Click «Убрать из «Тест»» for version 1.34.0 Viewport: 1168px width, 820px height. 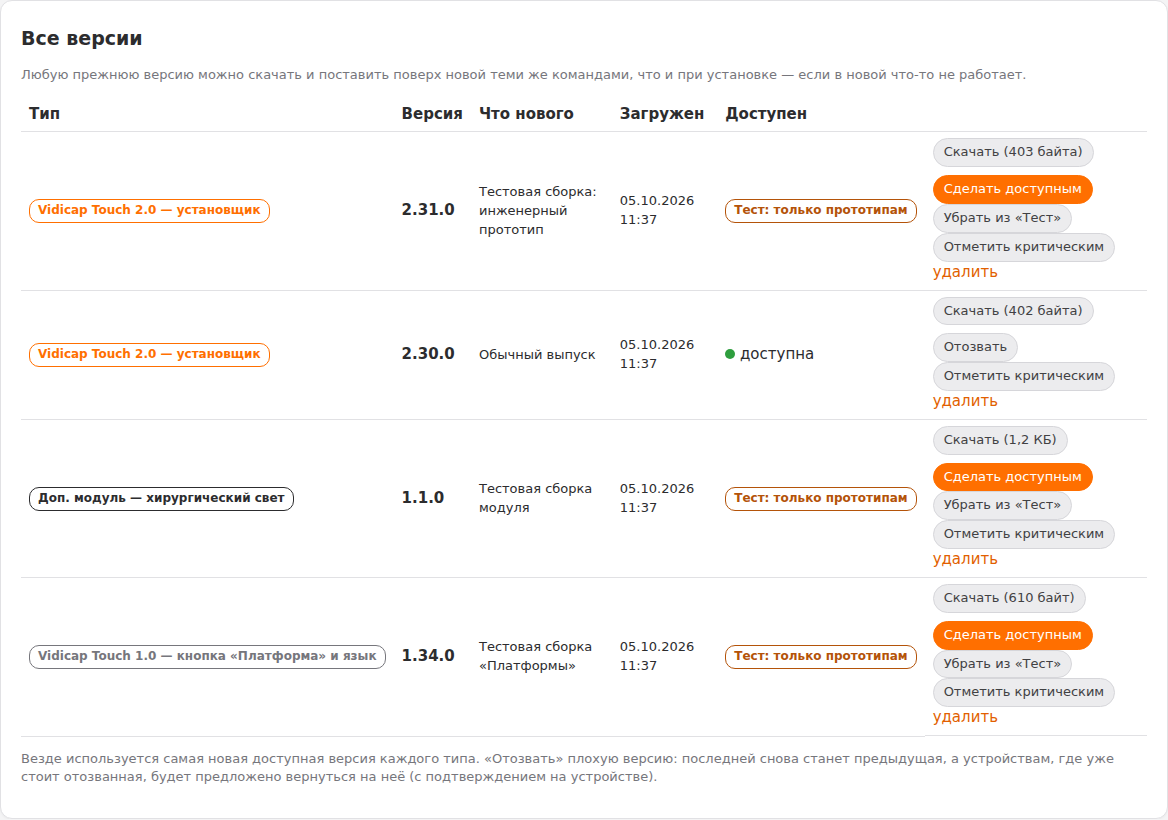1002,664
